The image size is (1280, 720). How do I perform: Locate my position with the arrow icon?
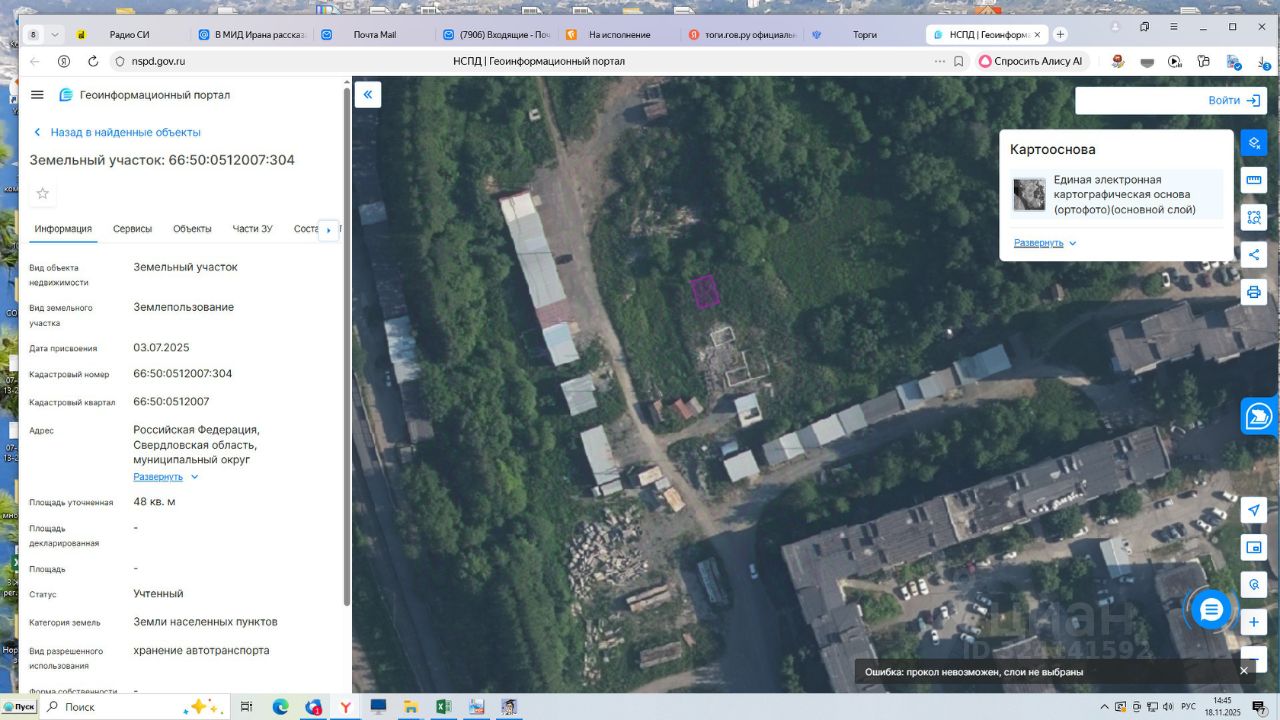pyautogui.click(x=1254, y=510)
